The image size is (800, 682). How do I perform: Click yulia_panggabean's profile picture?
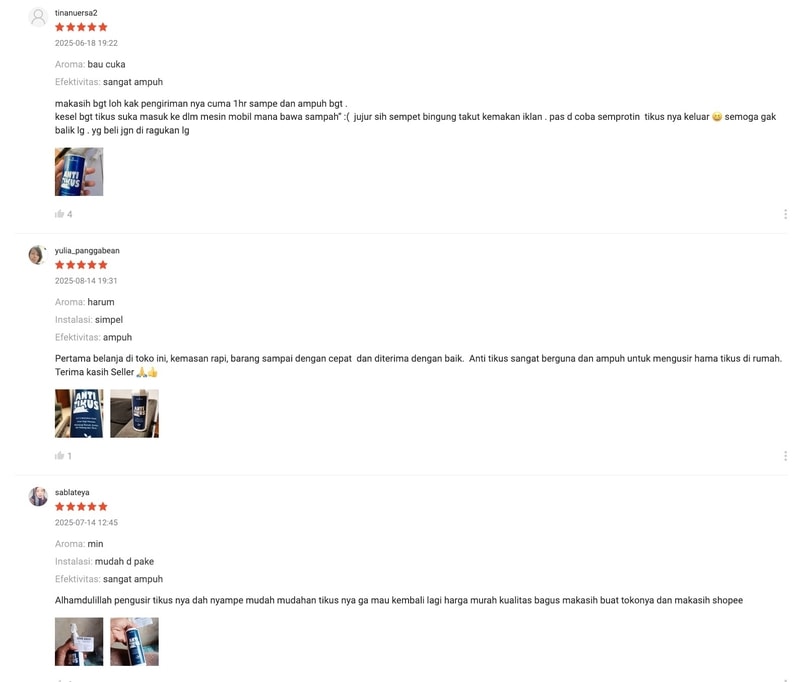tap(38, 255)
